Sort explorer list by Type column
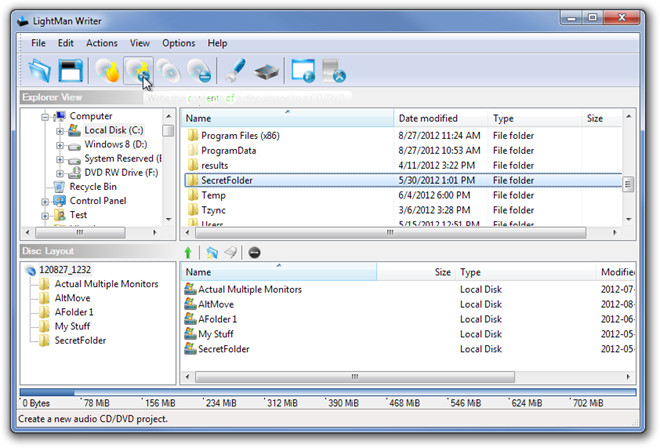 tap(535, 118)
